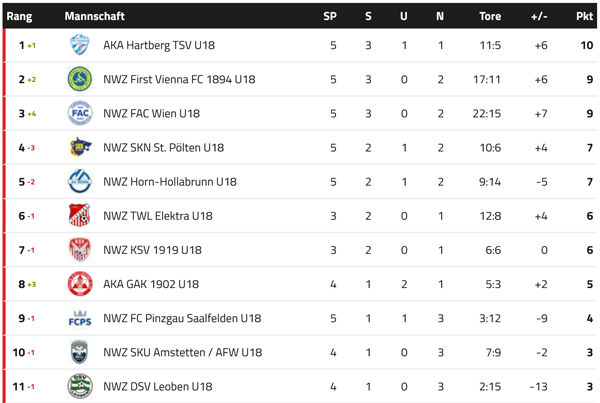Click the AKA Hartberg TSV U18 club logo
600x403 pixels.
(80, 45)
